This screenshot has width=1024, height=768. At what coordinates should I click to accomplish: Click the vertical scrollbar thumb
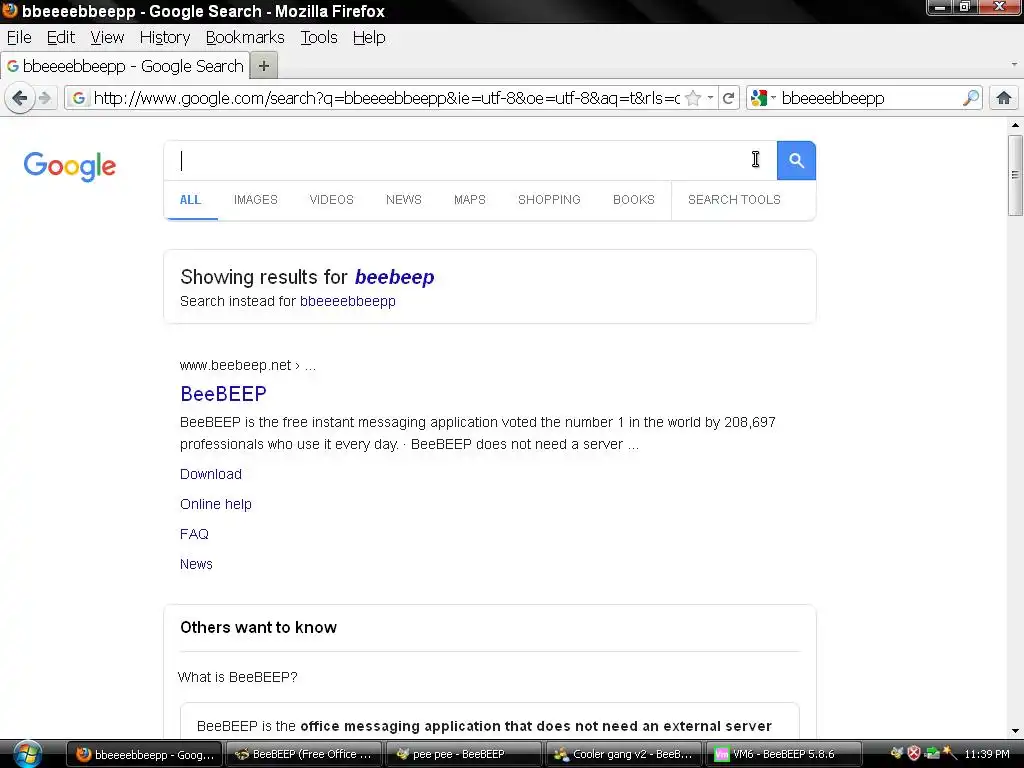coord(1015,175)
